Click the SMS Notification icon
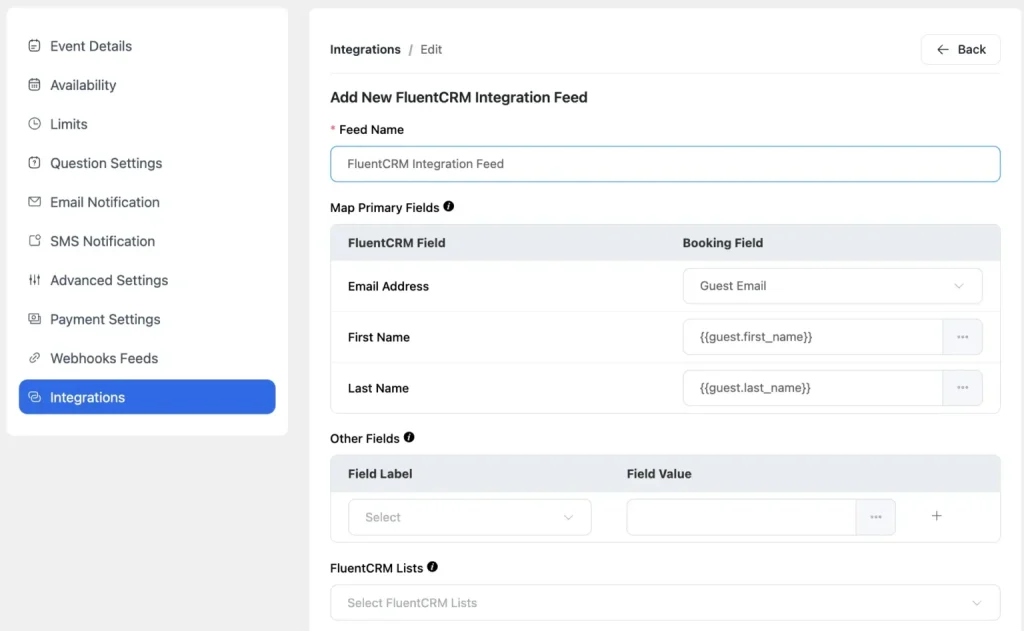Screen dimensions: 1024x631 pos(35,241)
